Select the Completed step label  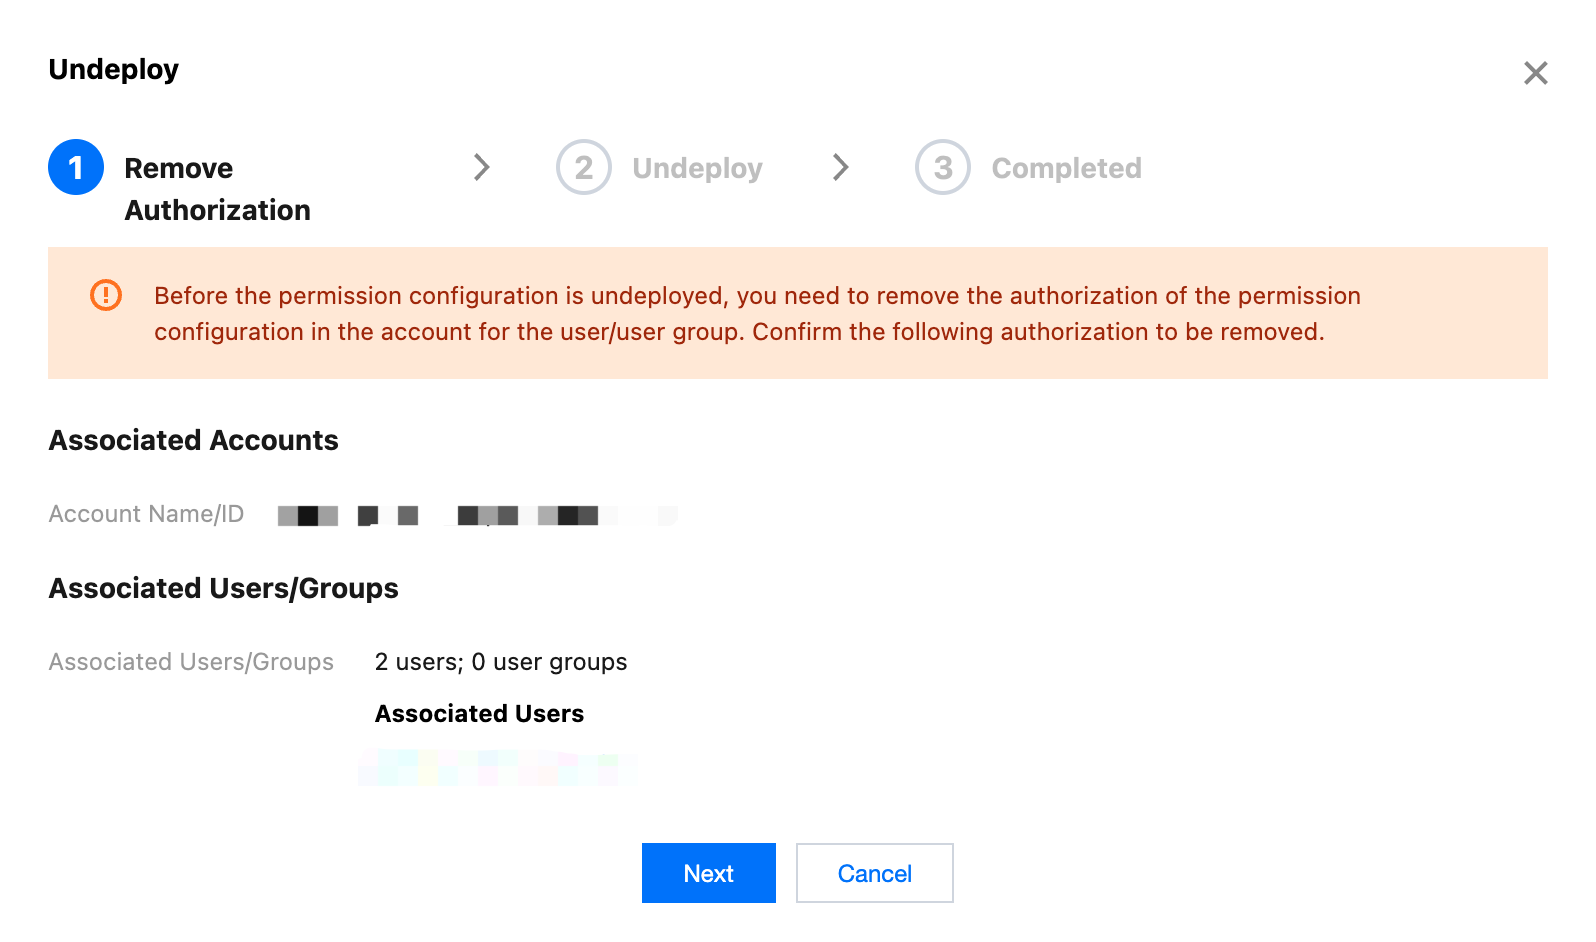coord(1066,168)
